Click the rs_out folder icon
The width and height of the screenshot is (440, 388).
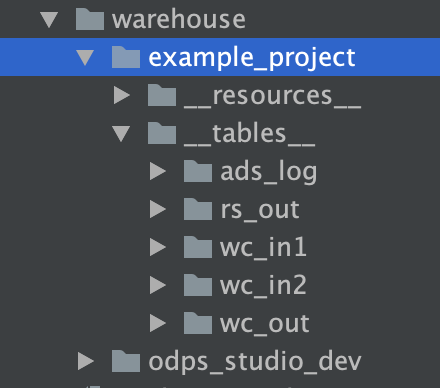[198, 209]
